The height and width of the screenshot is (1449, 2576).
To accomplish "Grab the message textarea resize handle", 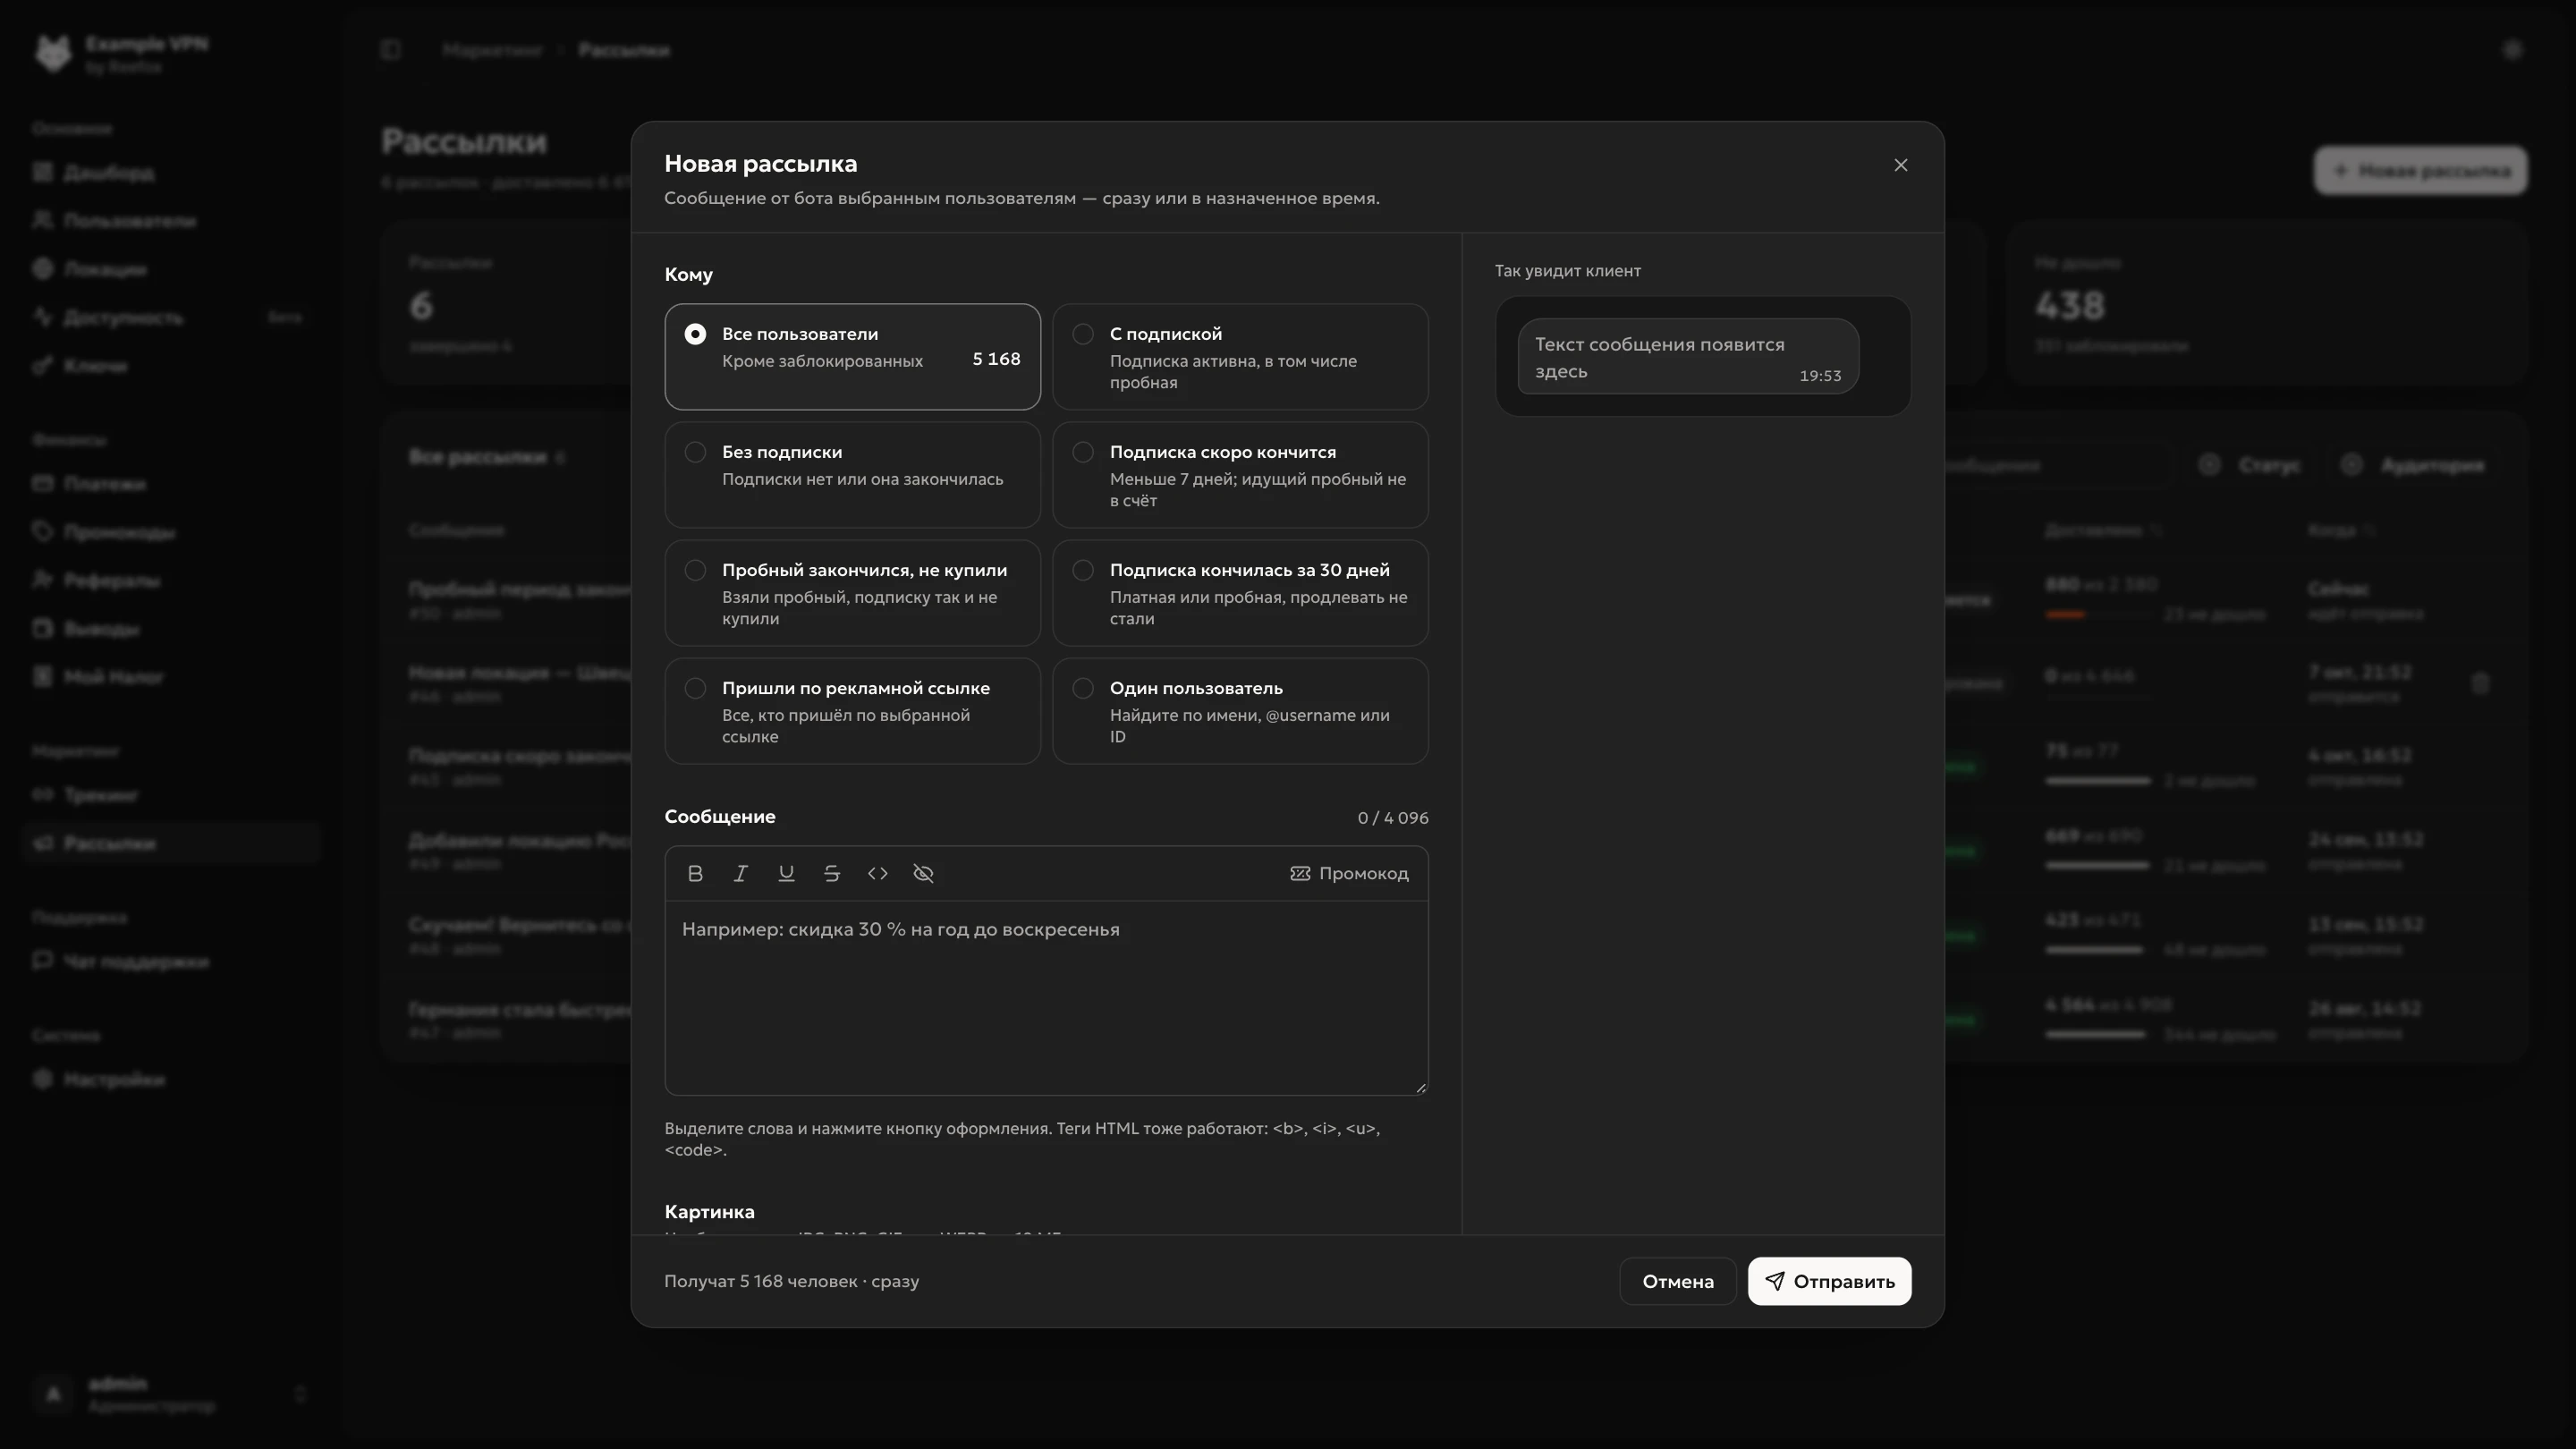I will [x=1421, y=1087].
